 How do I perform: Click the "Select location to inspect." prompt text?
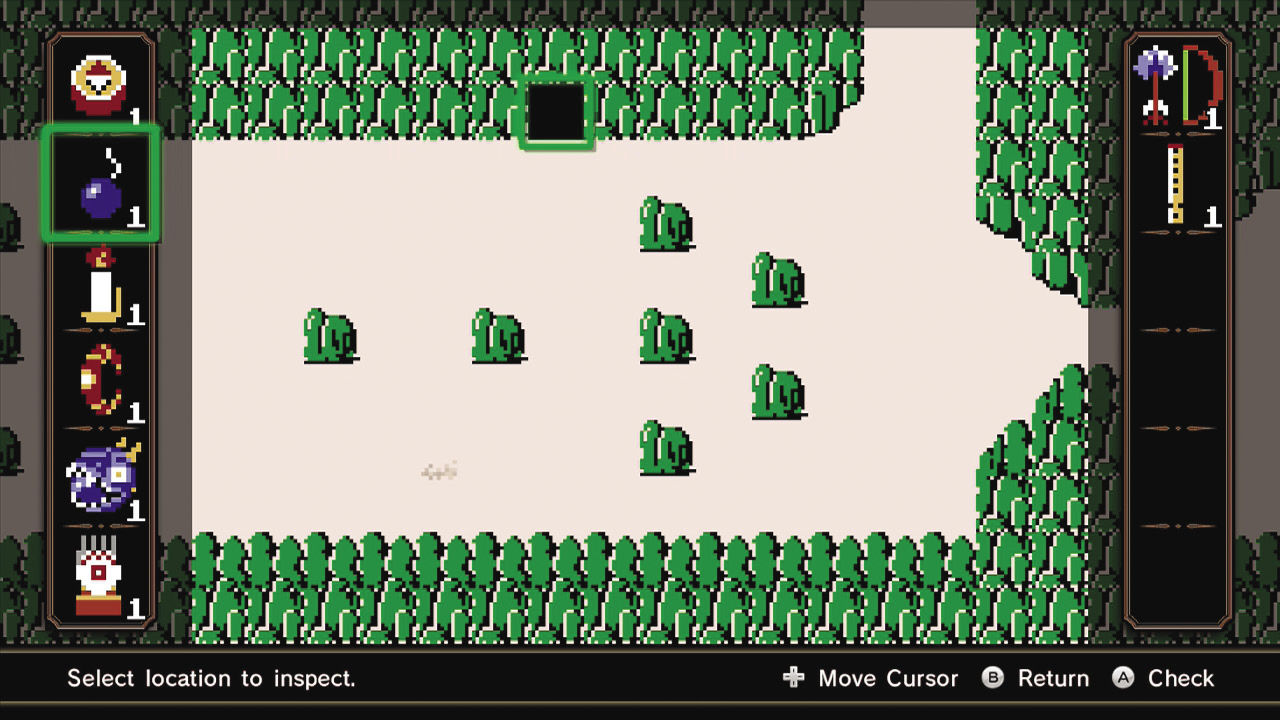click(211, 678)
